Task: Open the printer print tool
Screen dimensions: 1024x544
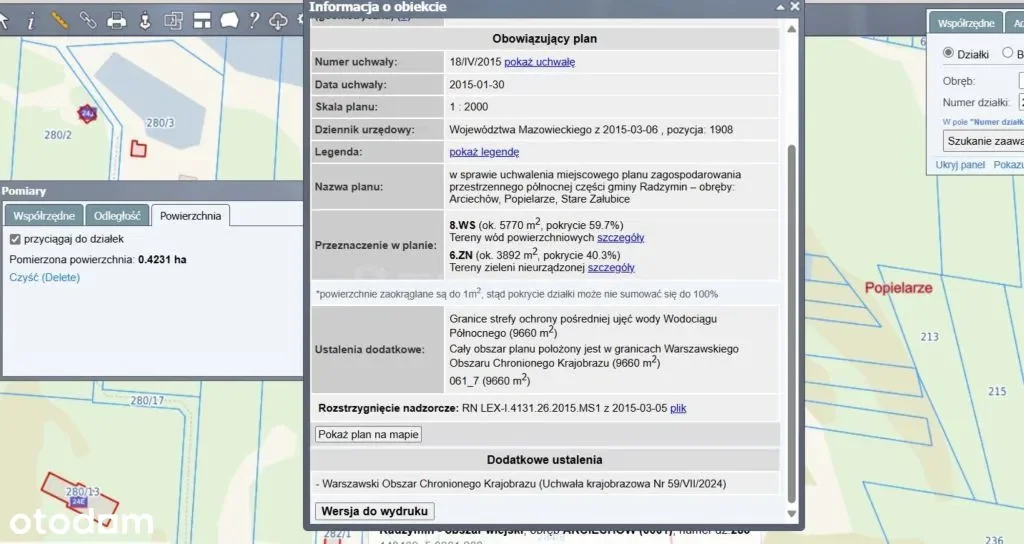Action: click(117, 20)
